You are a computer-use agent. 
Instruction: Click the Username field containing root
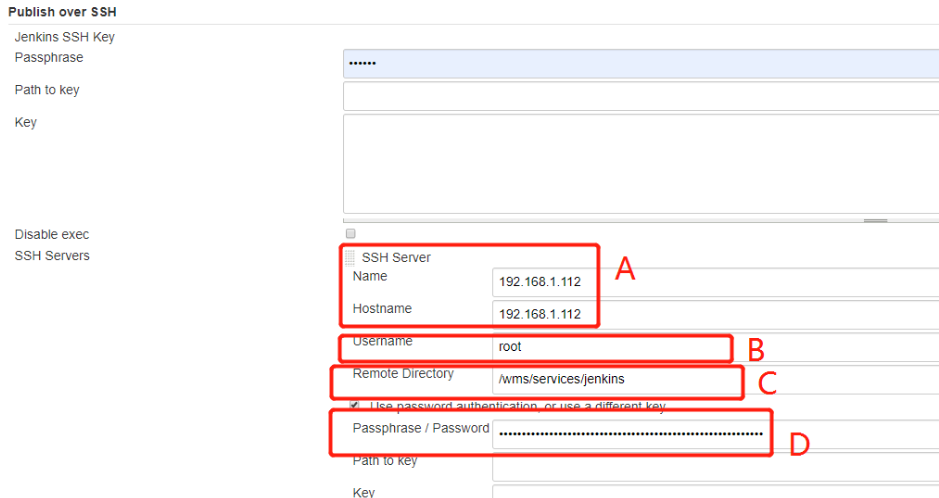[716, 347]
